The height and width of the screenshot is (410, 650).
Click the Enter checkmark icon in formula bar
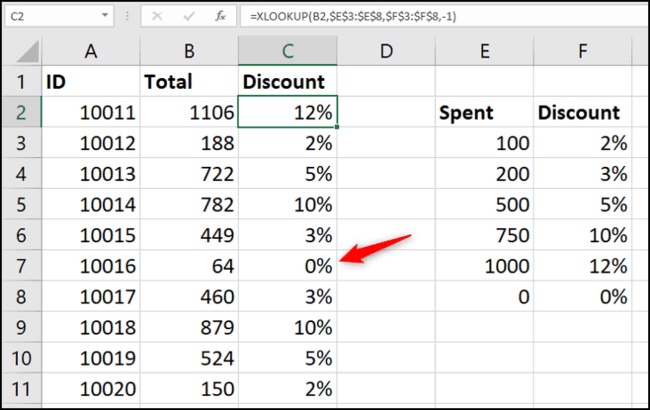click(x=189, y=18)
